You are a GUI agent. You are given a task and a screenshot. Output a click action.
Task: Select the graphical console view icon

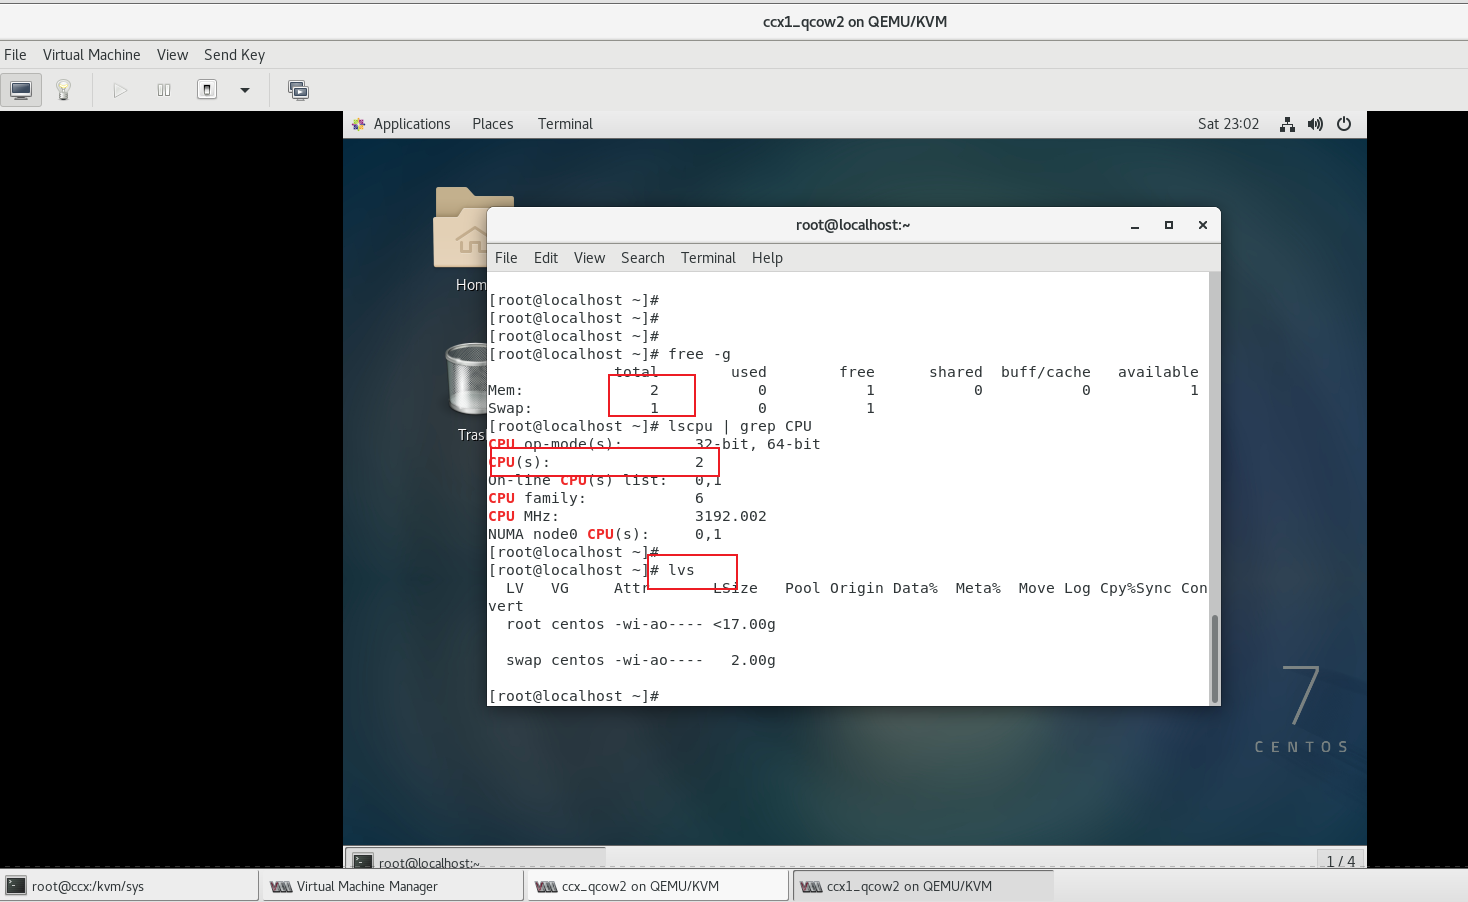pos(21,89)
